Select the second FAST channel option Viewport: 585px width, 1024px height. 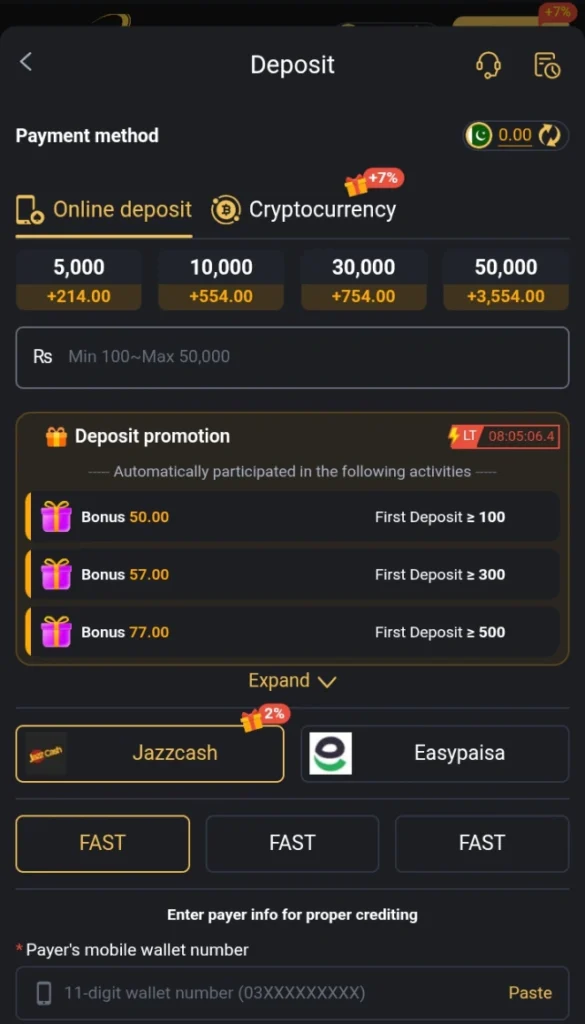pyautogui.click(x=291, y=843)
